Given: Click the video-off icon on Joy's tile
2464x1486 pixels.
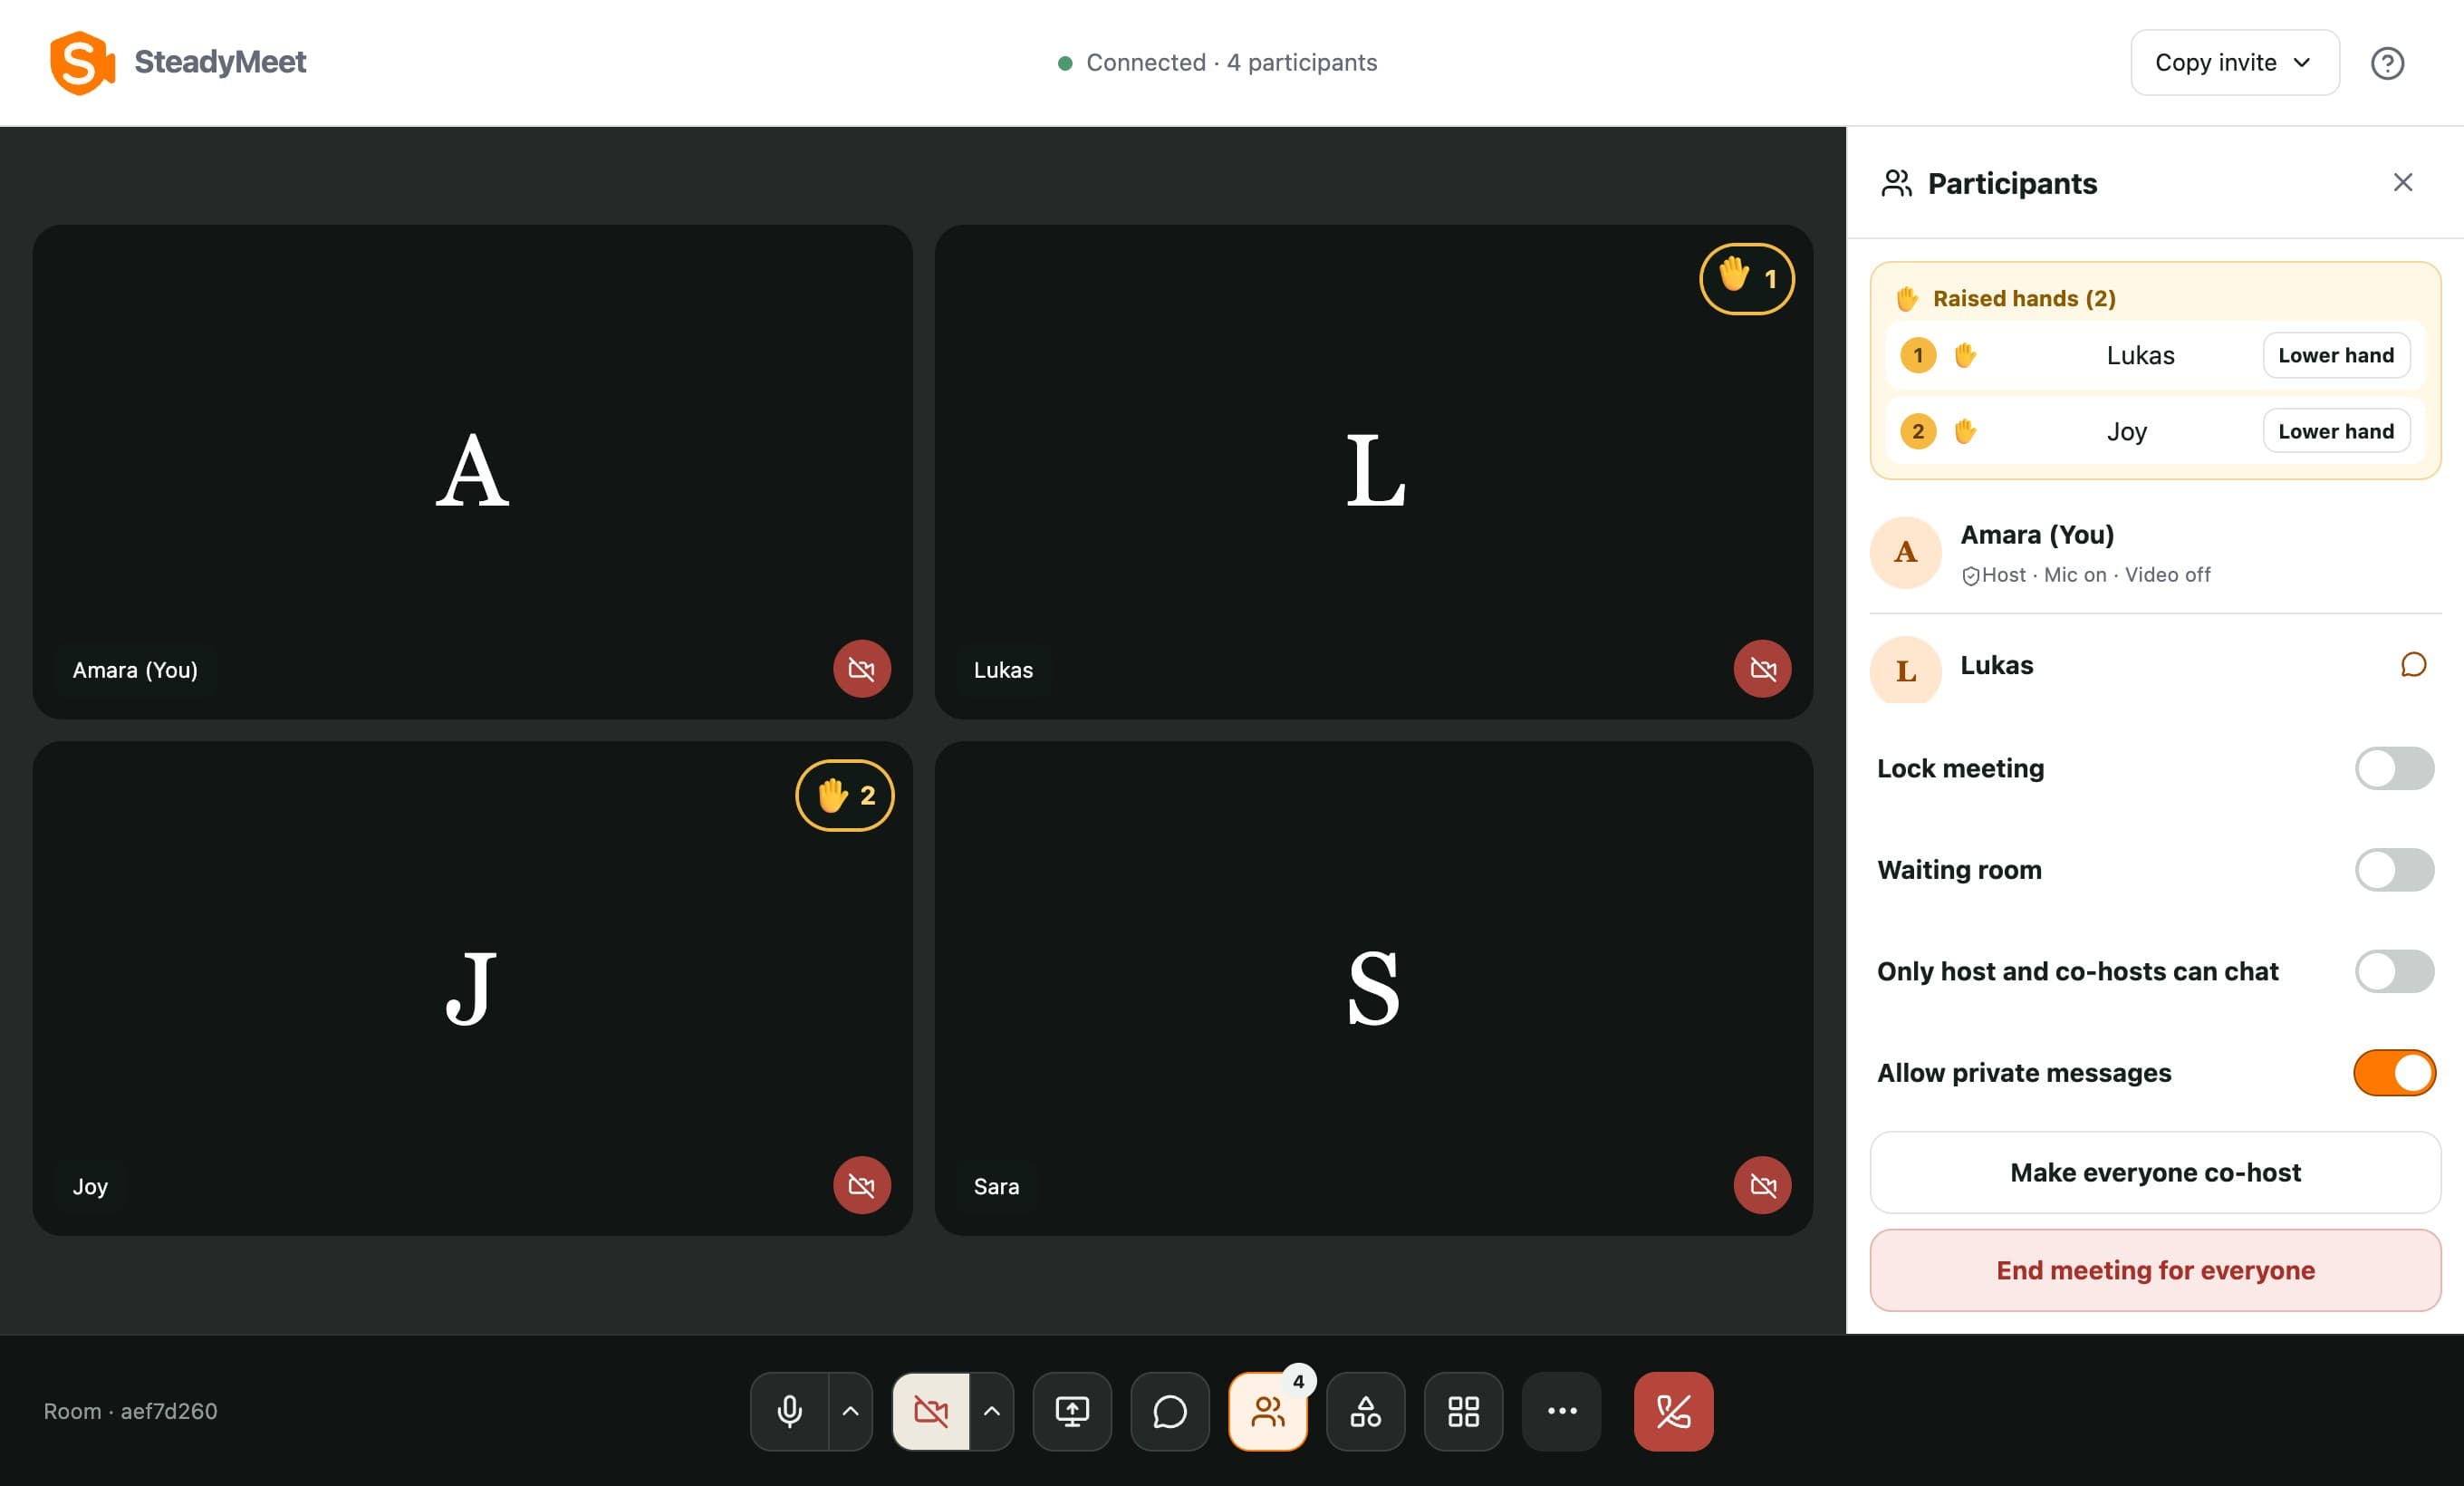Looking at the screenshot, I should tap(862, 1185).
